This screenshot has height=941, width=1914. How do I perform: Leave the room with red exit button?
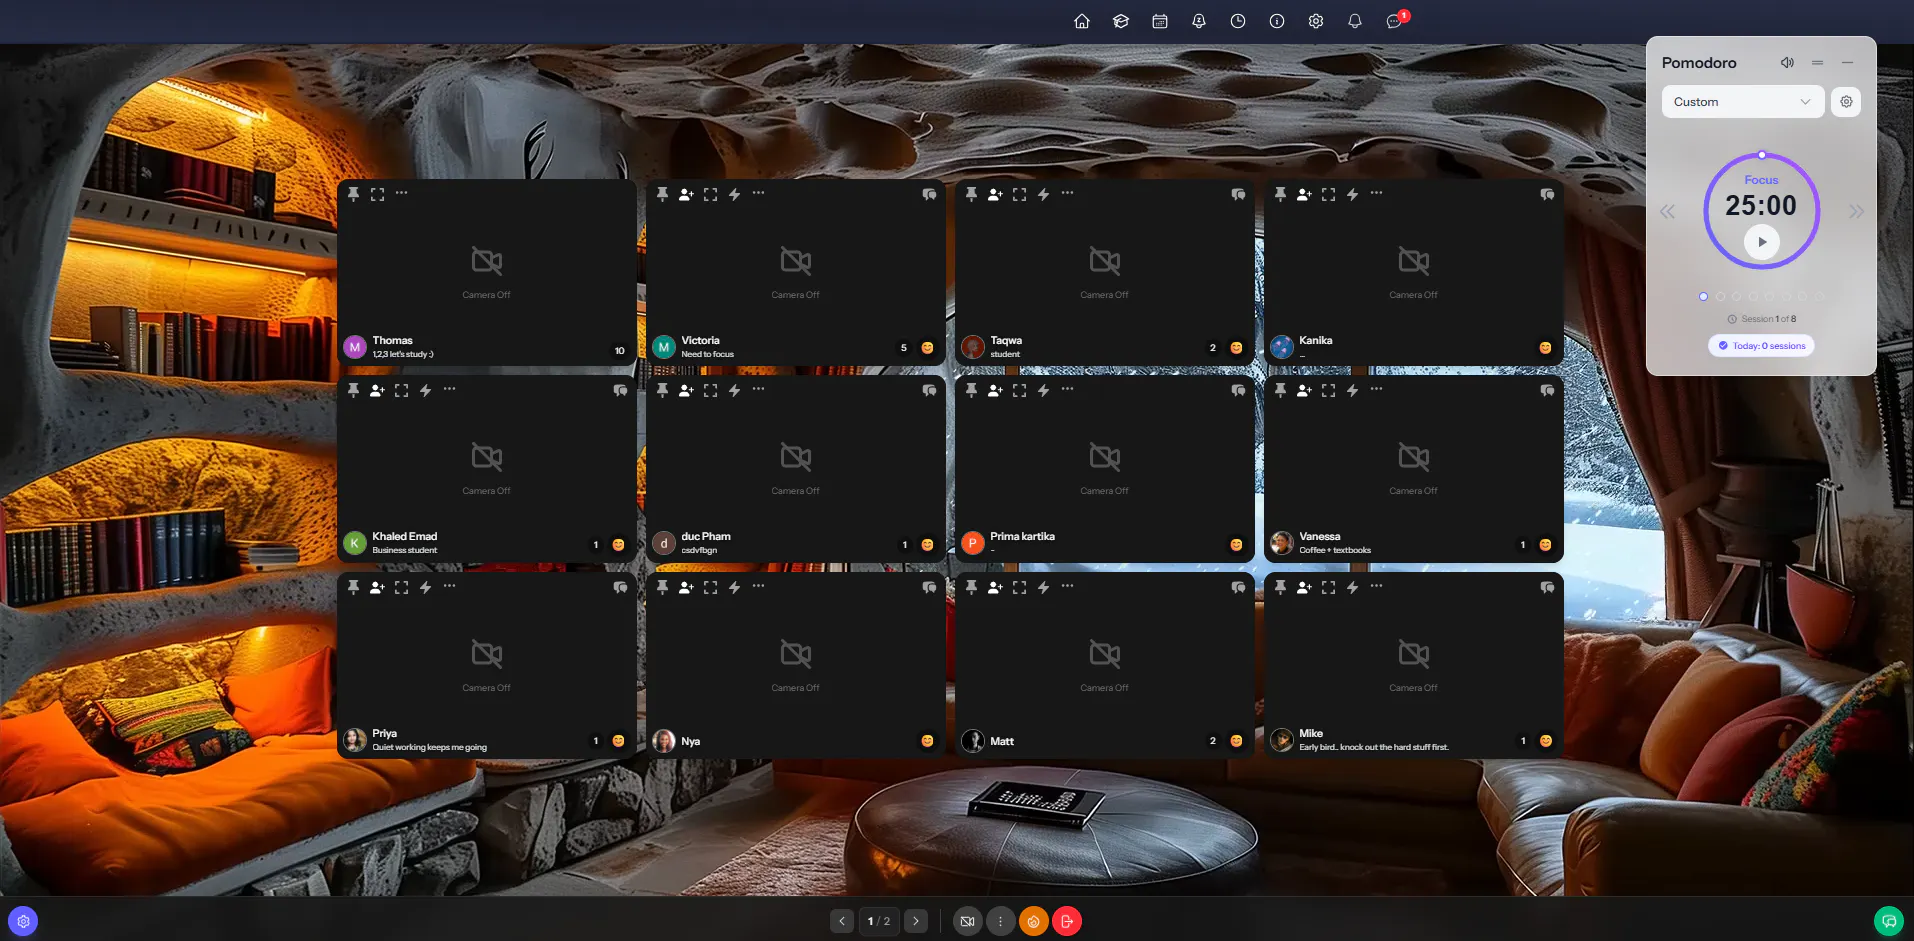tap(1067, 921)
